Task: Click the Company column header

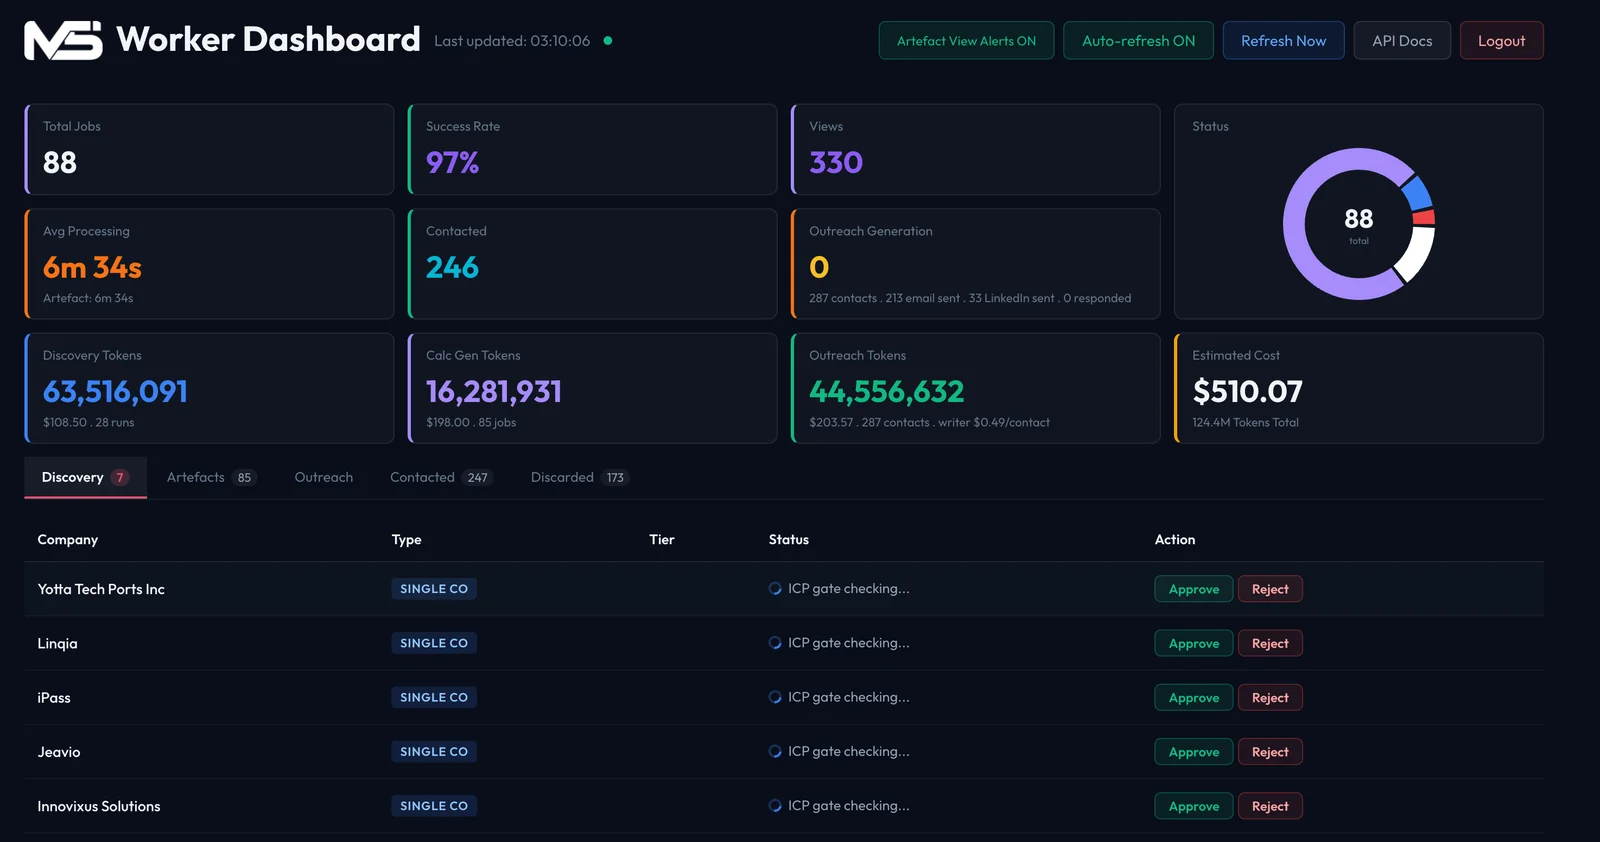Action: click(68, 540)
